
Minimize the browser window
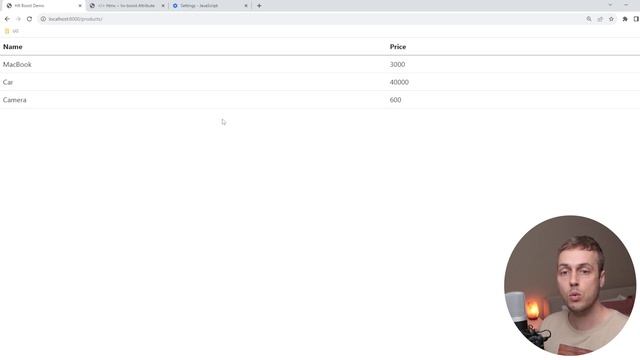click(626, 5)
